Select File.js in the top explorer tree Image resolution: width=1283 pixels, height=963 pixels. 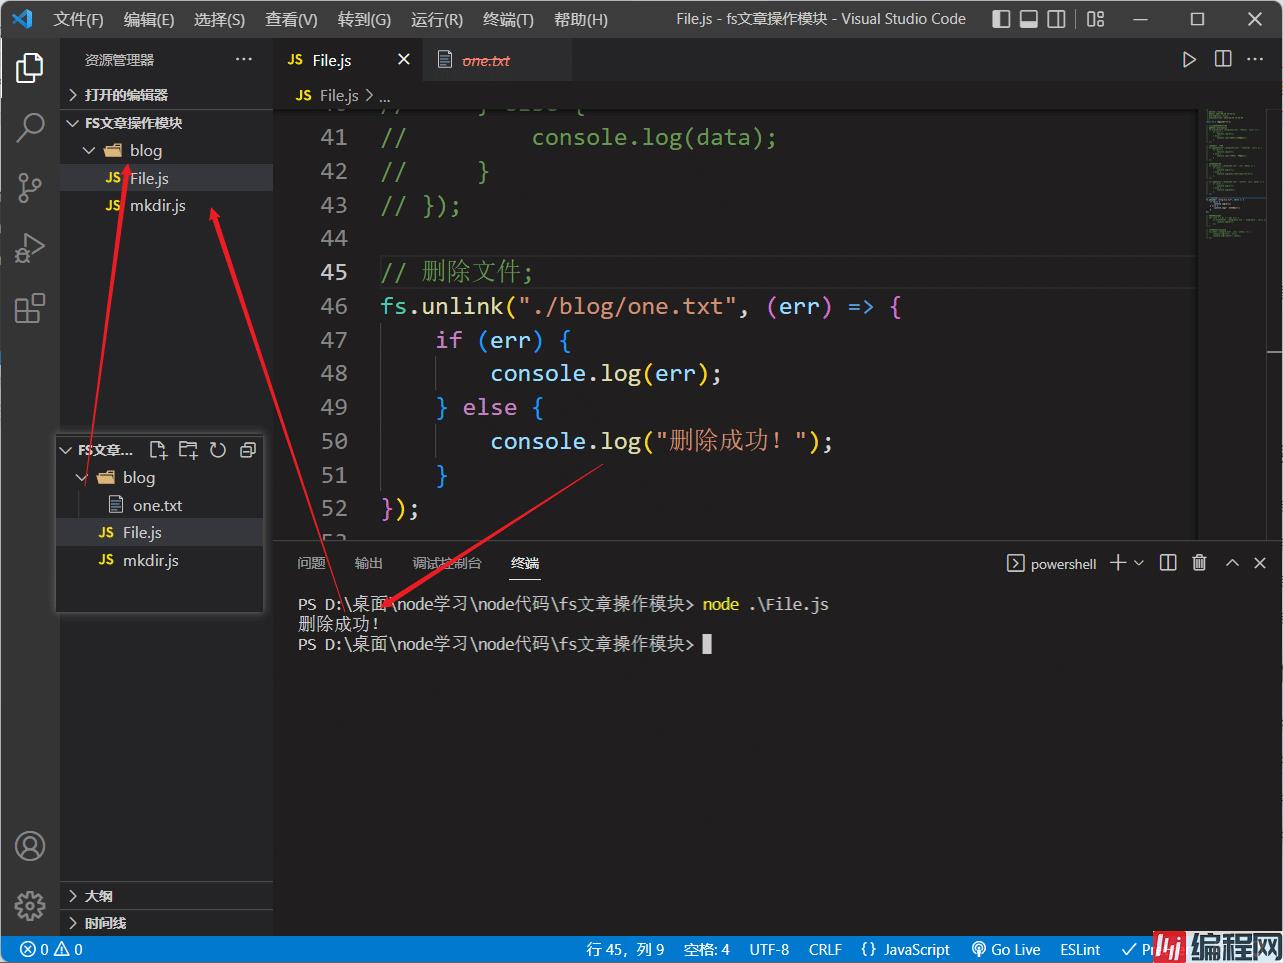167,178
